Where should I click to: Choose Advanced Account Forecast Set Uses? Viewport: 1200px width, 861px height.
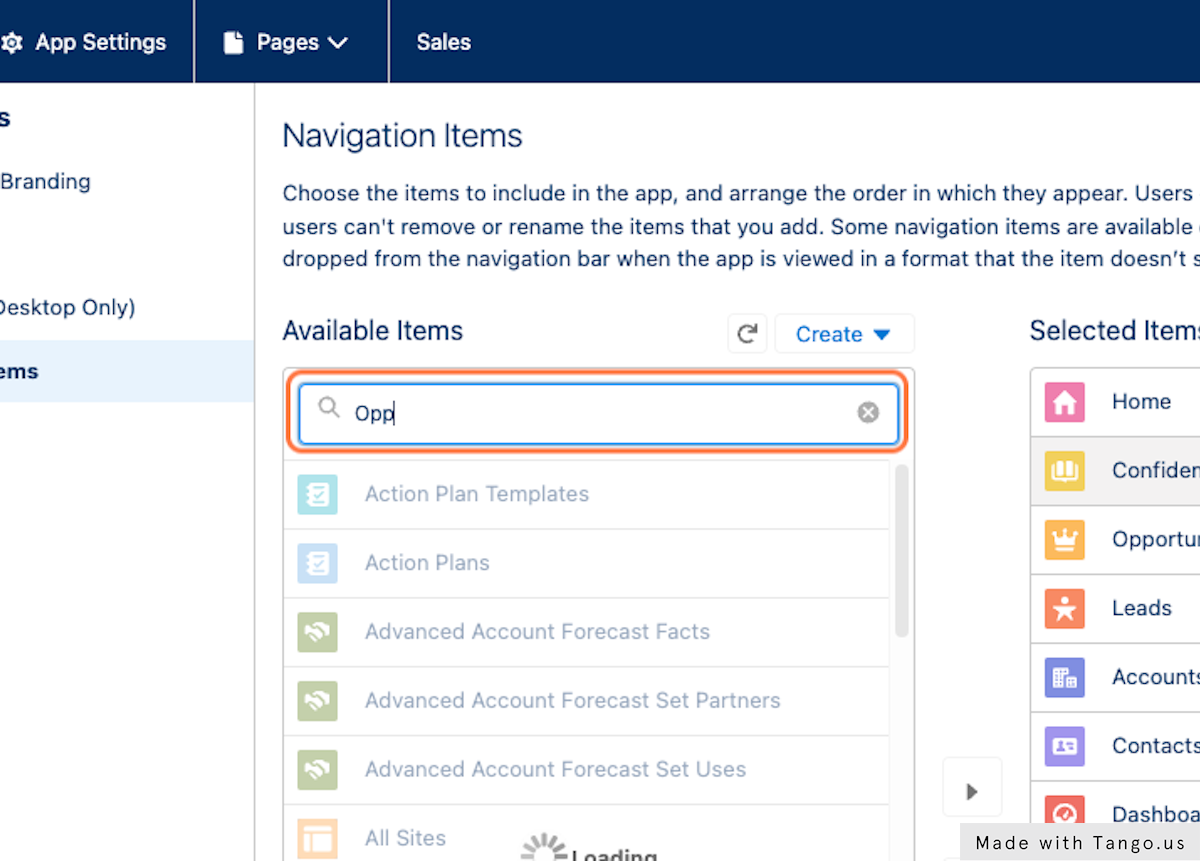pyautogui.click(x=555, y=770)
